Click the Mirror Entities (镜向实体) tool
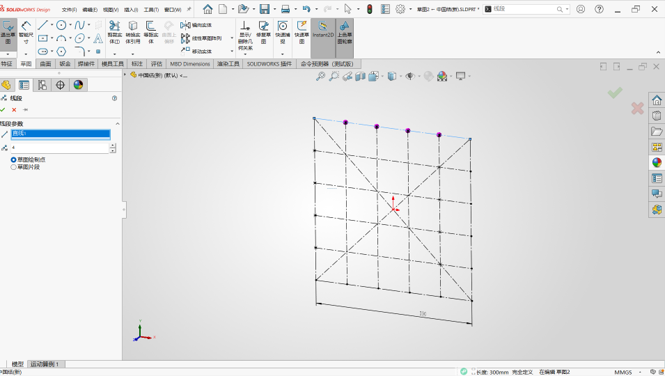Viewport: 665px width, 376px height. click(x=196, y=25)
